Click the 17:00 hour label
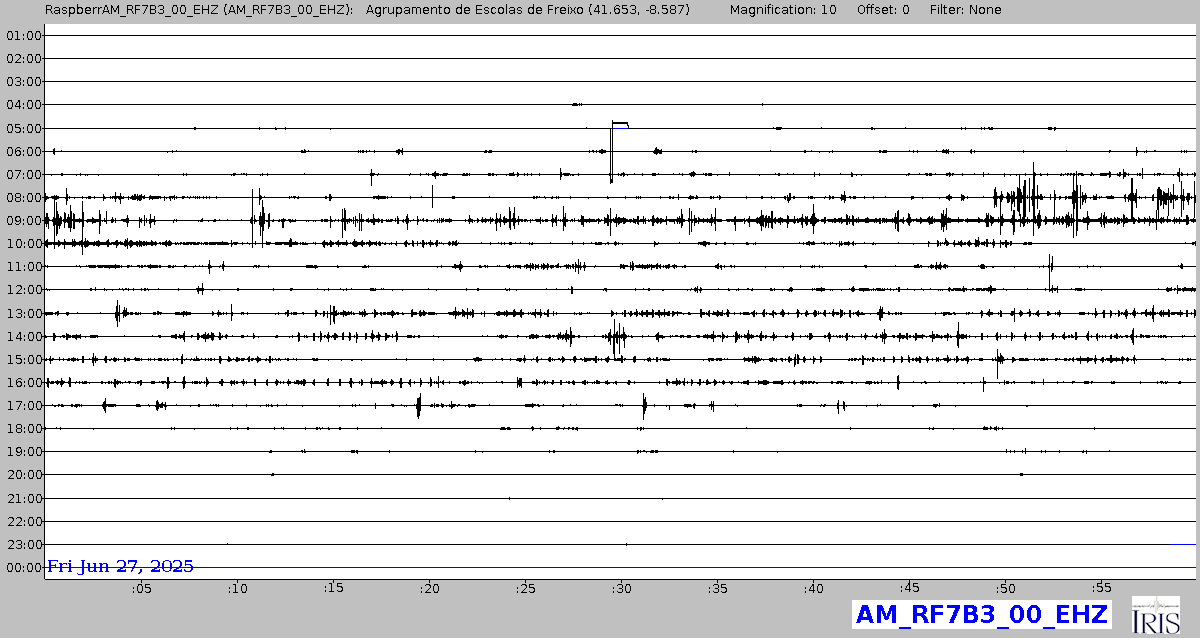 [x=23, y=406]
